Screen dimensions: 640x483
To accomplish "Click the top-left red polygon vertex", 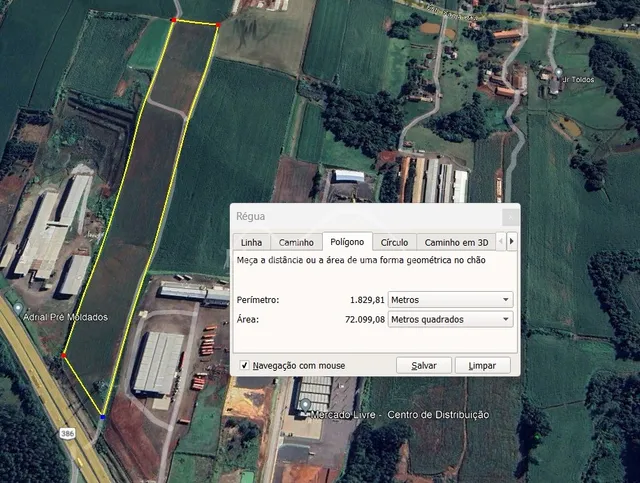I will click(x=174, y=20).
